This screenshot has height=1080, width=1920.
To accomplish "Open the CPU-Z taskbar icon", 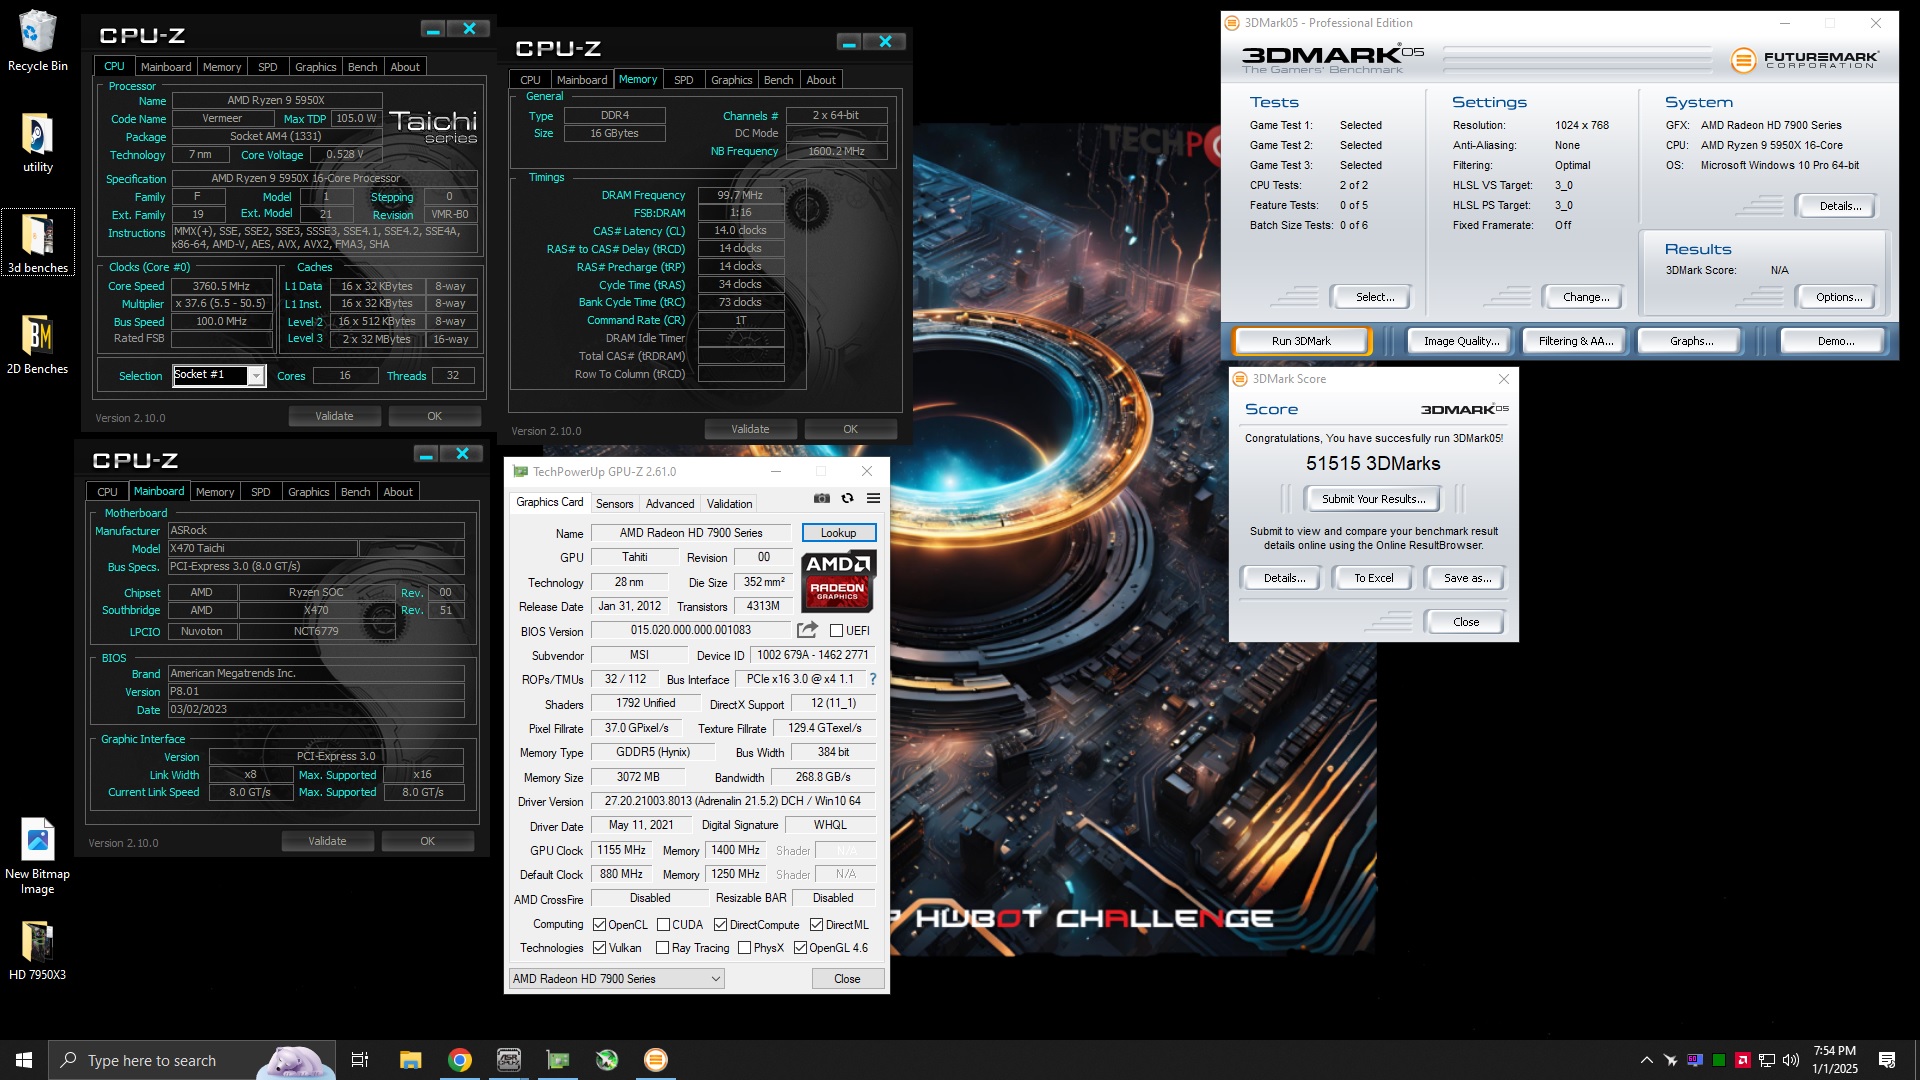I will point(509,1060).
